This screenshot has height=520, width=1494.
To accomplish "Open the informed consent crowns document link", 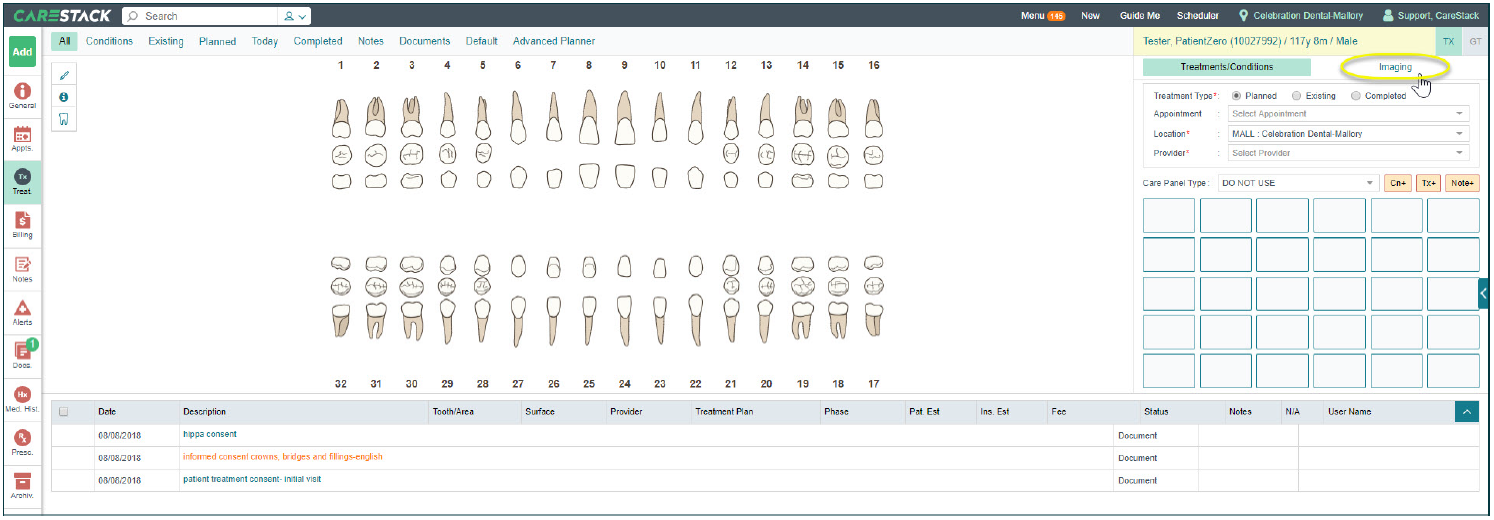I will 283,457.
